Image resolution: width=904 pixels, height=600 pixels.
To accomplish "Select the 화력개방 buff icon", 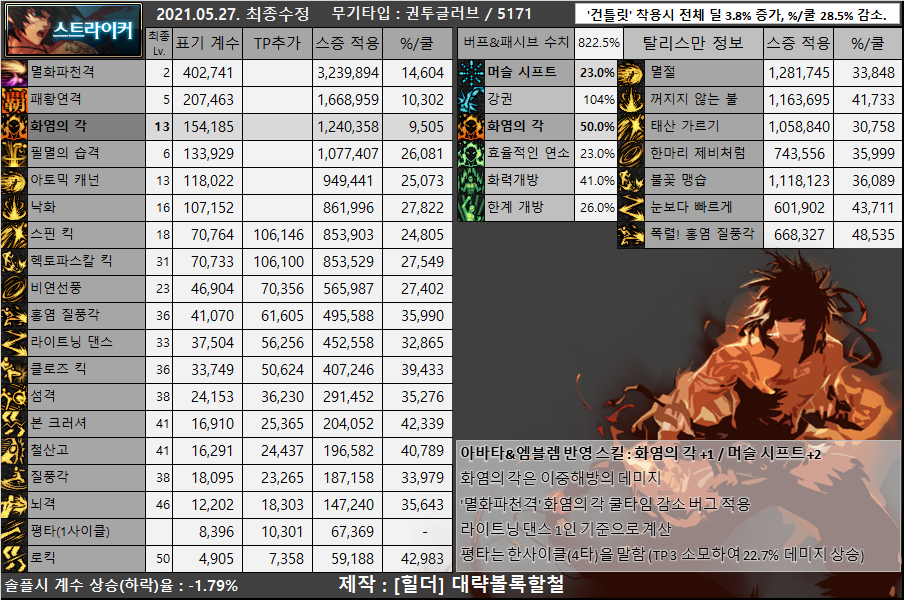I will pyautogui.click(x=471, y=180).
